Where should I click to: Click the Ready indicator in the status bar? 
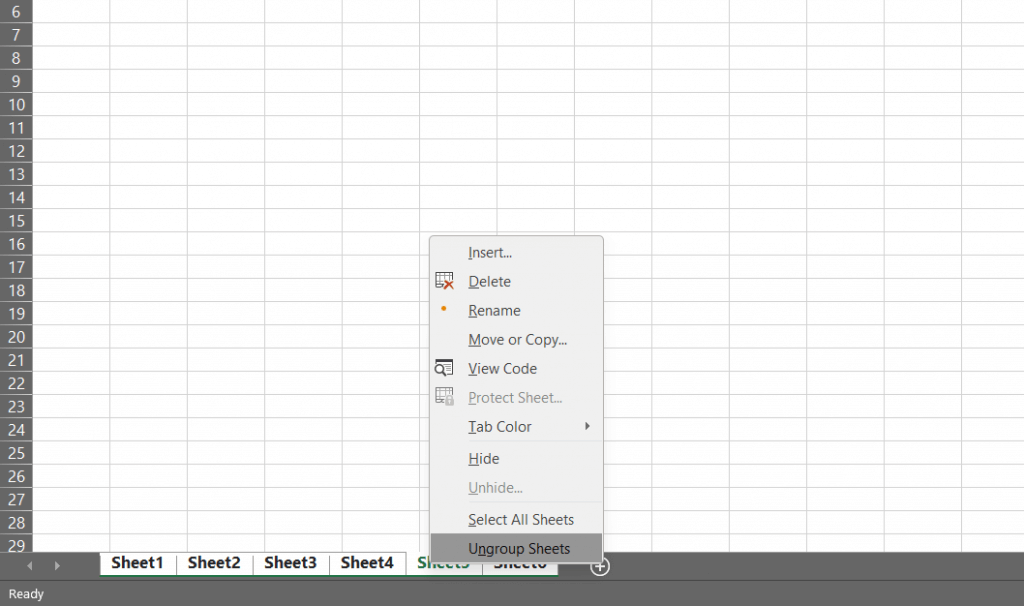(x=26, y=594)
